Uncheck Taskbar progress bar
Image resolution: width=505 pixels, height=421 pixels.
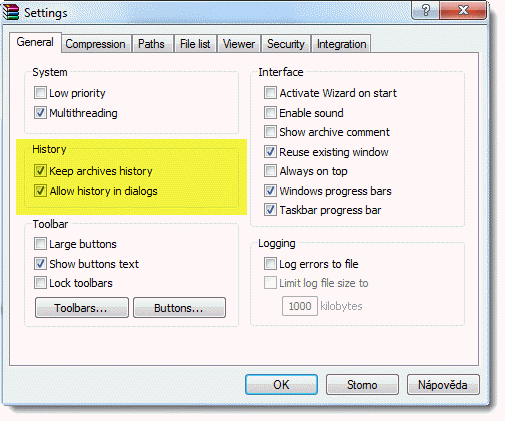click(x=270, y=210)
